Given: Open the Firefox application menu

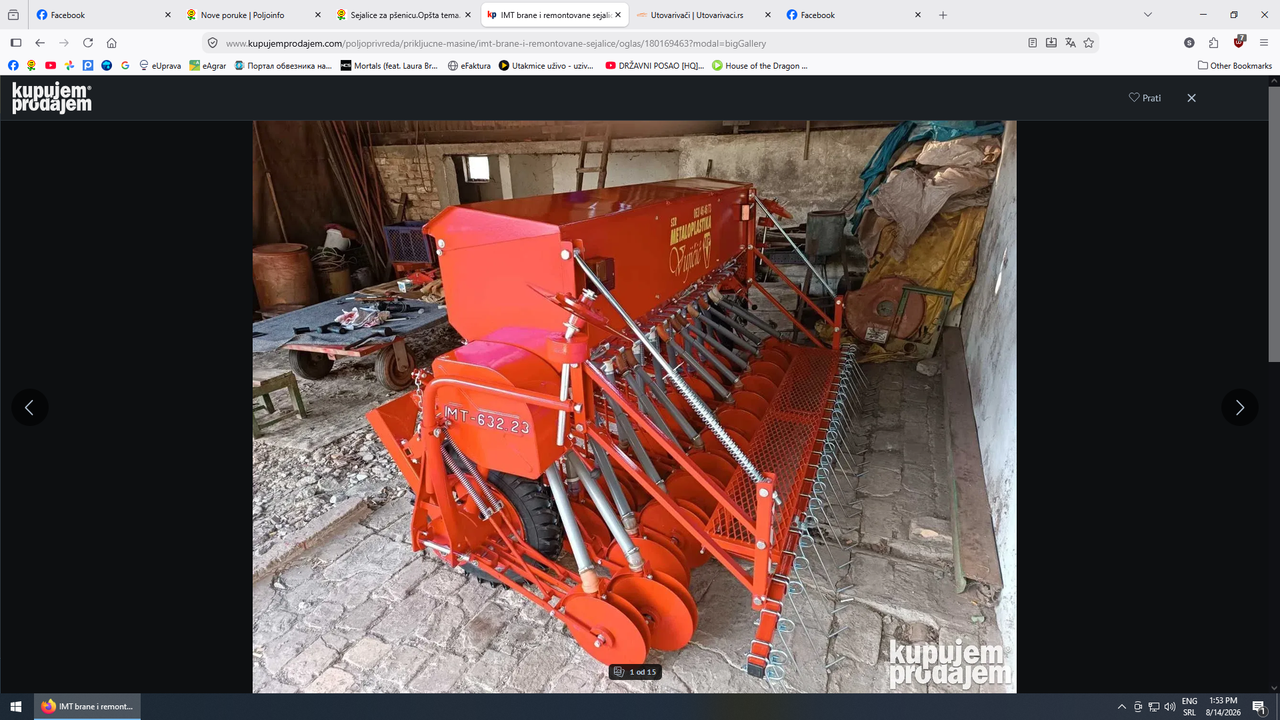Looking at the screenshot, I should pyautogui.click(x=1264, y=43).
